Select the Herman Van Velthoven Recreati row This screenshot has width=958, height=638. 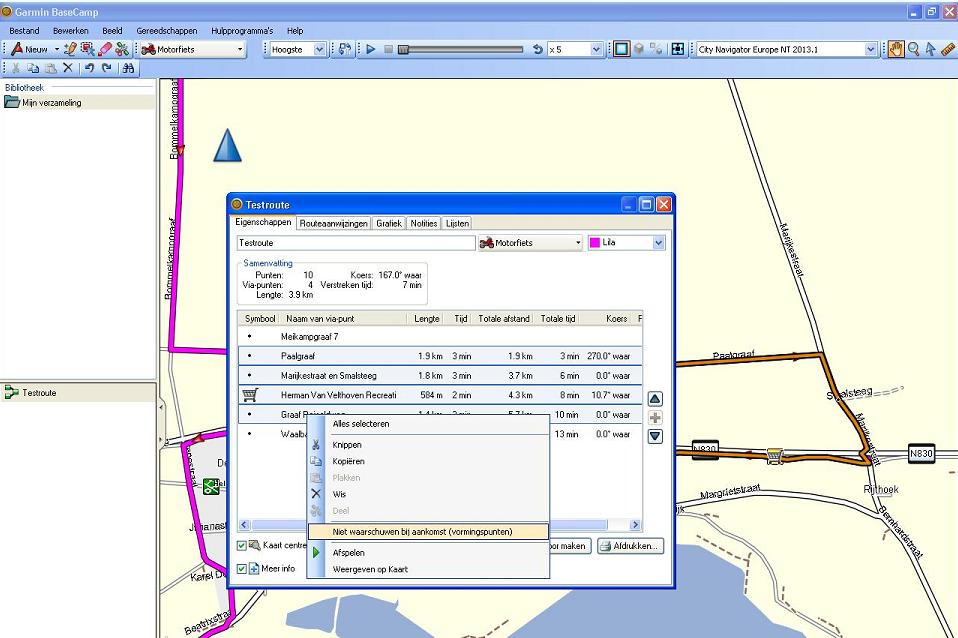click(x=440, y=395)
